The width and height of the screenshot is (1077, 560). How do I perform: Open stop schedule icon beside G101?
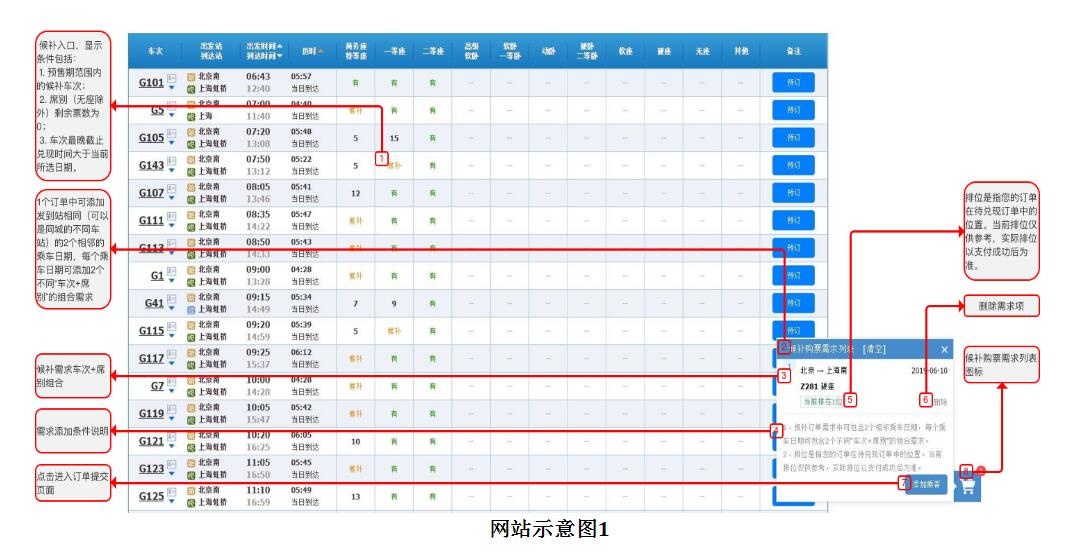(172, 78)
